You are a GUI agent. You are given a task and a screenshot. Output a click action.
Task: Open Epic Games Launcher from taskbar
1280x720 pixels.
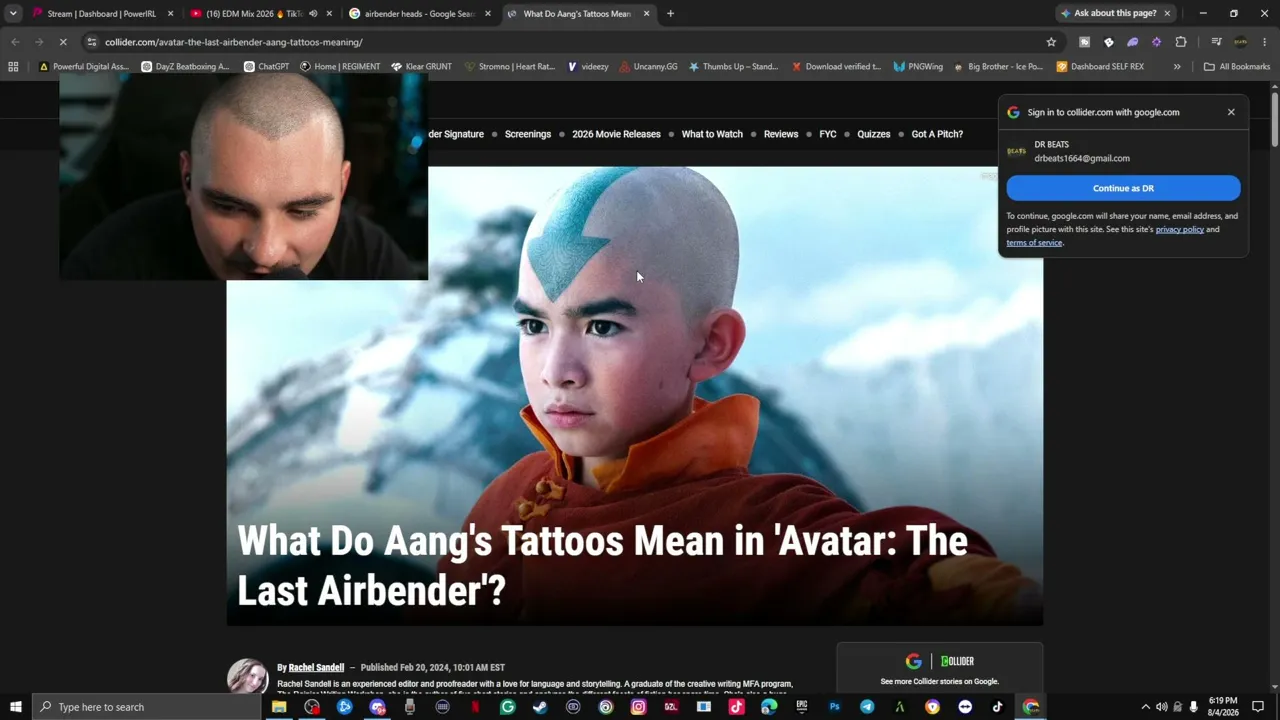pos(802,707)
